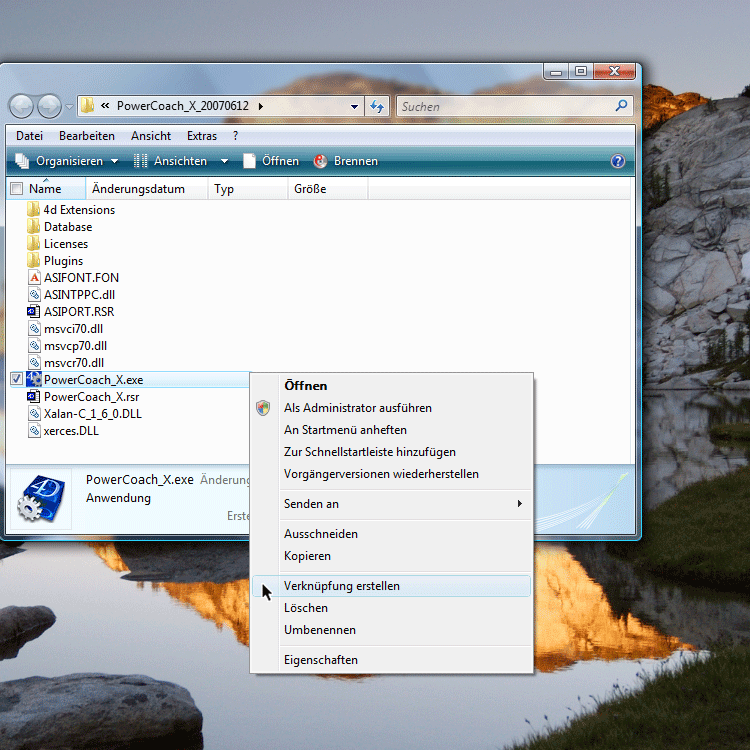Click the Database folder icon

[x=33, y=227]
